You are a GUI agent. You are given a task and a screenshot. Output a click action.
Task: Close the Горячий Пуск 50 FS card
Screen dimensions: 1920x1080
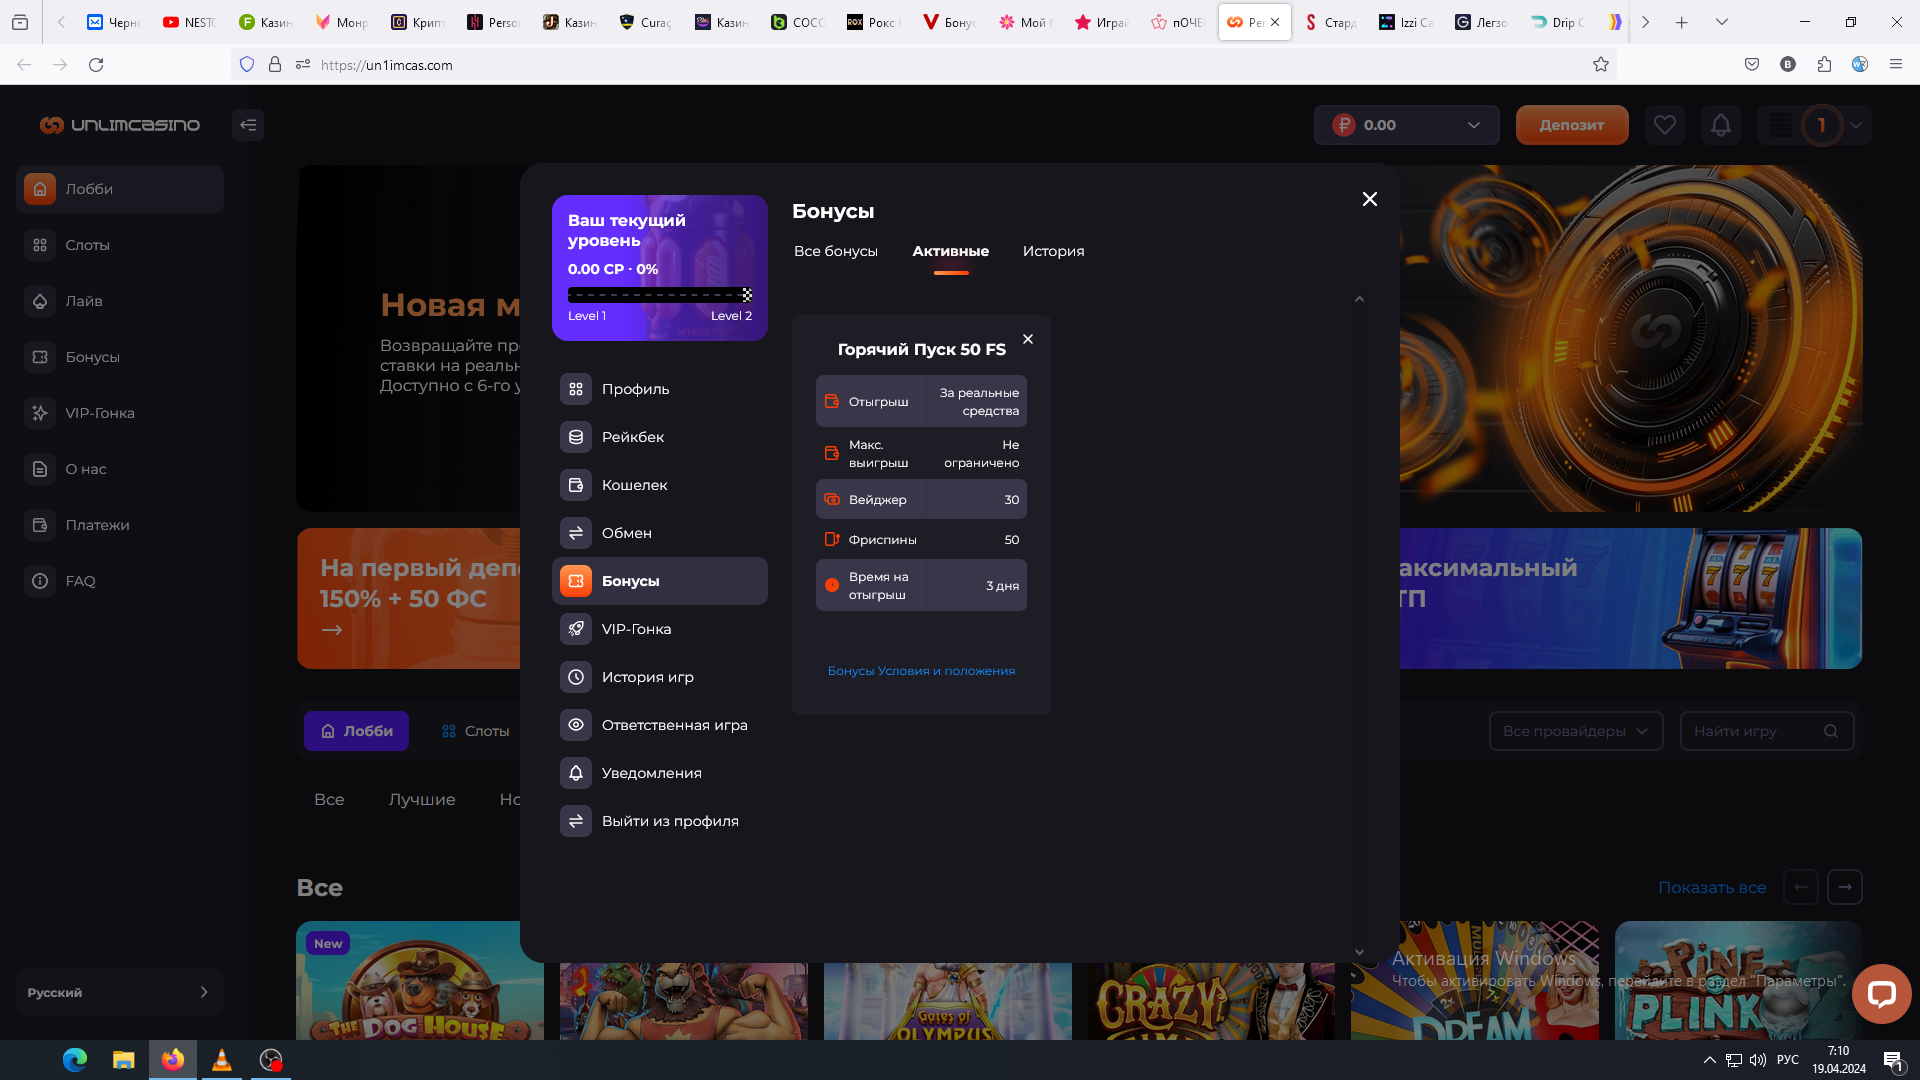[x=1028, y=339]
